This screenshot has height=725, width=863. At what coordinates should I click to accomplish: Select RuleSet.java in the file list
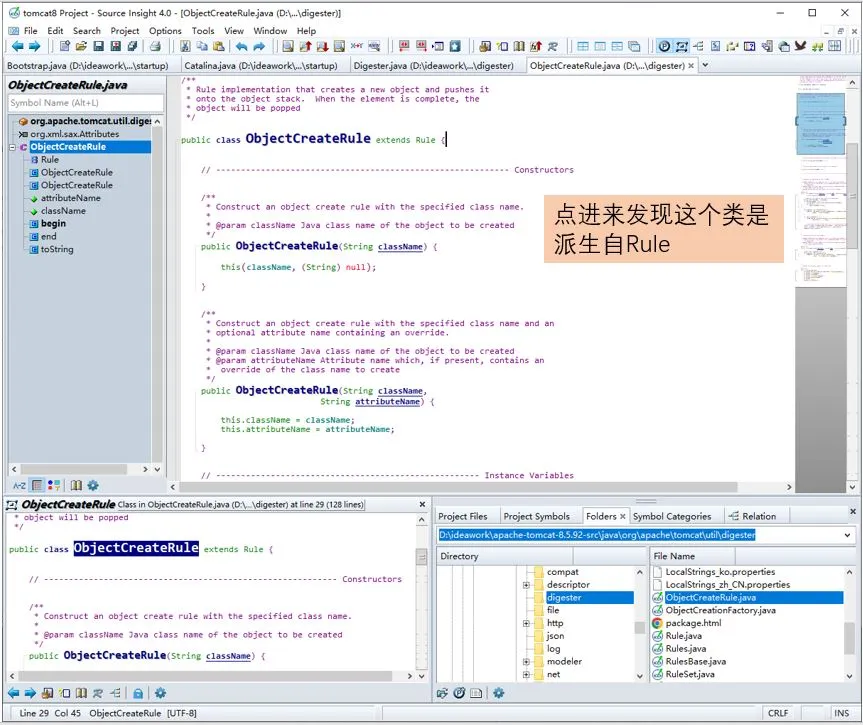[690, 674]
